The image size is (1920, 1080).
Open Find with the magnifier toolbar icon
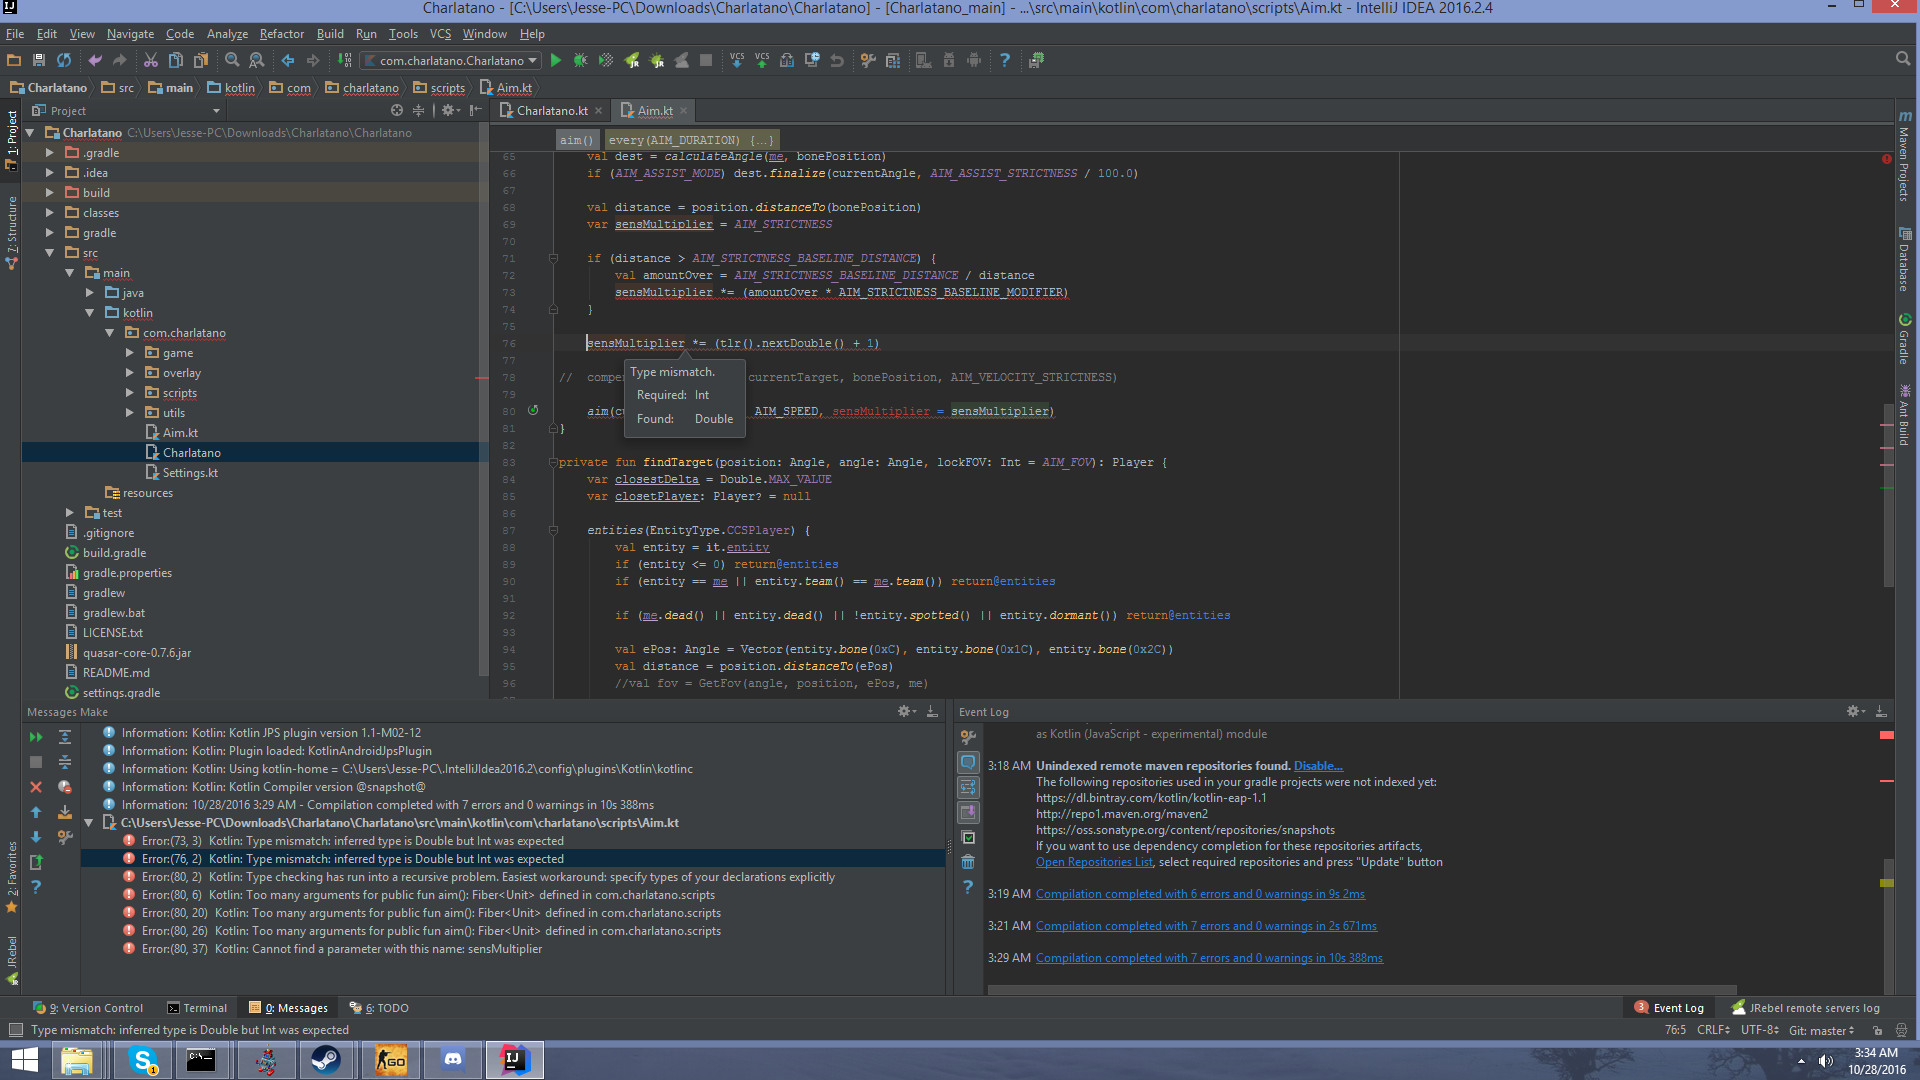(232, 60)
